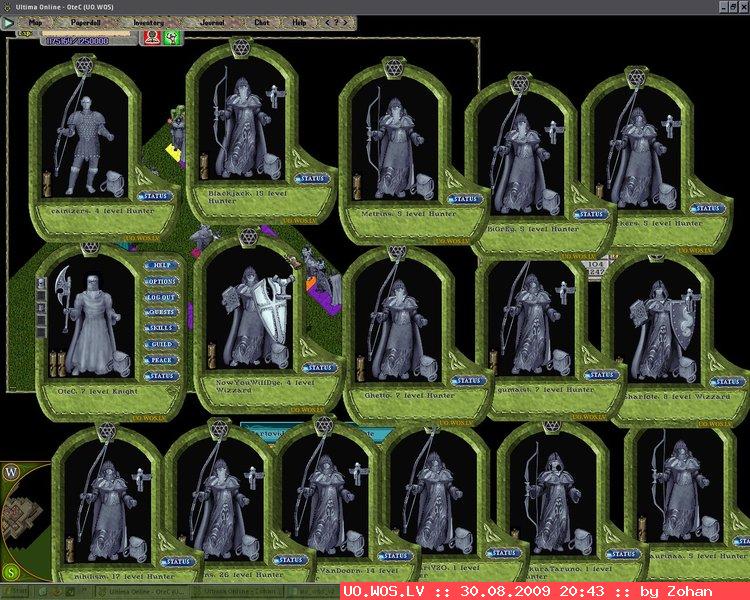Collapse the toolbar with the green triangle

coord(8,22)
